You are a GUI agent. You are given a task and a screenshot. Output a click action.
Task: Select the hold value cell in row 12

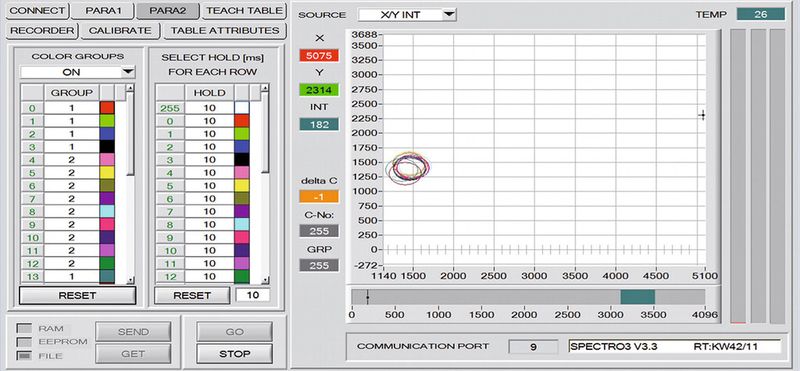[210, 276]
